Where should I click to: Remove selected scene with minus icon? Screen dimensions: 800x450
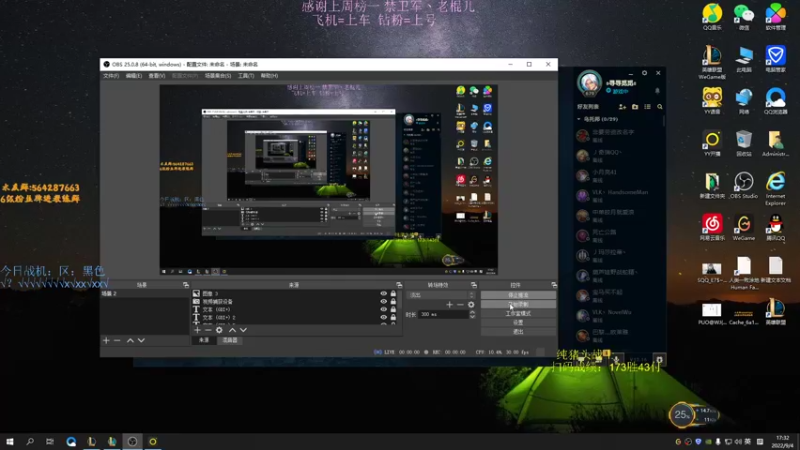[117, 340]
